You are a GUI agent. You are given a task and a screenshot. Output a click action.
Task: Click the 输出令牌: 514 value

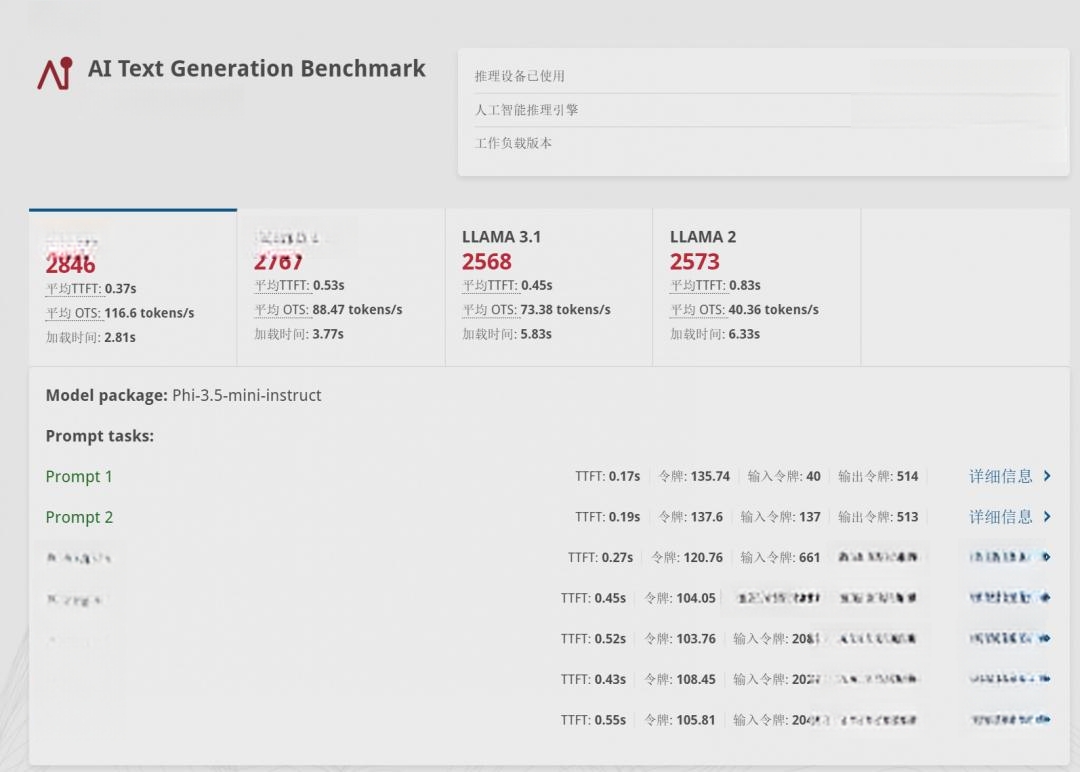(x=878, y=477)
